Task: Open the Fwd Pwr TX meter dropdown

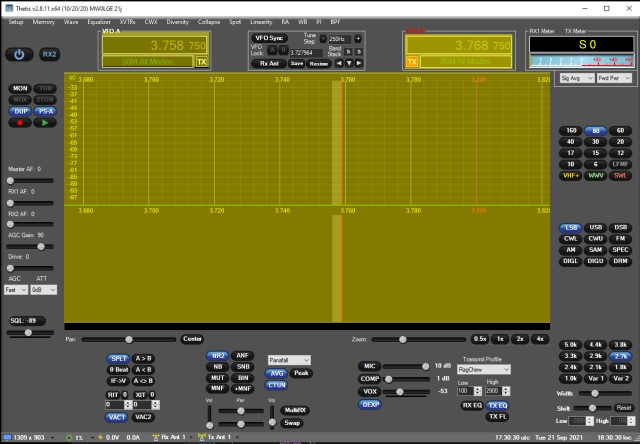Action: 614,78
